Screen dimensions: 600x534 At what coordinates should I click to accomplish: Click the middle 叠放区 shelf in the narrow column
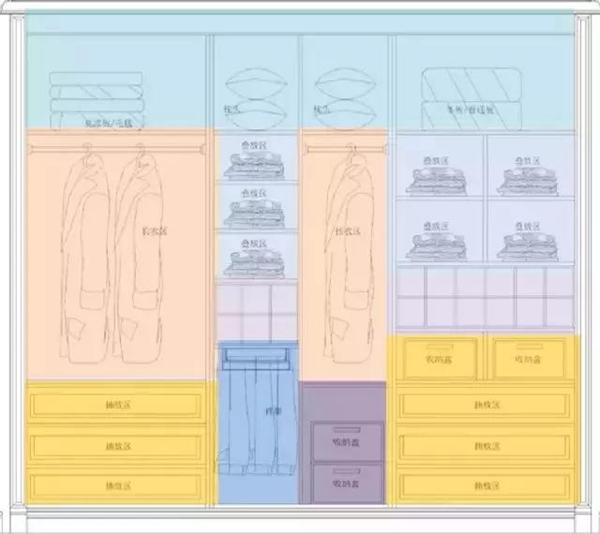pyautogui.click(x=256, y=206)
